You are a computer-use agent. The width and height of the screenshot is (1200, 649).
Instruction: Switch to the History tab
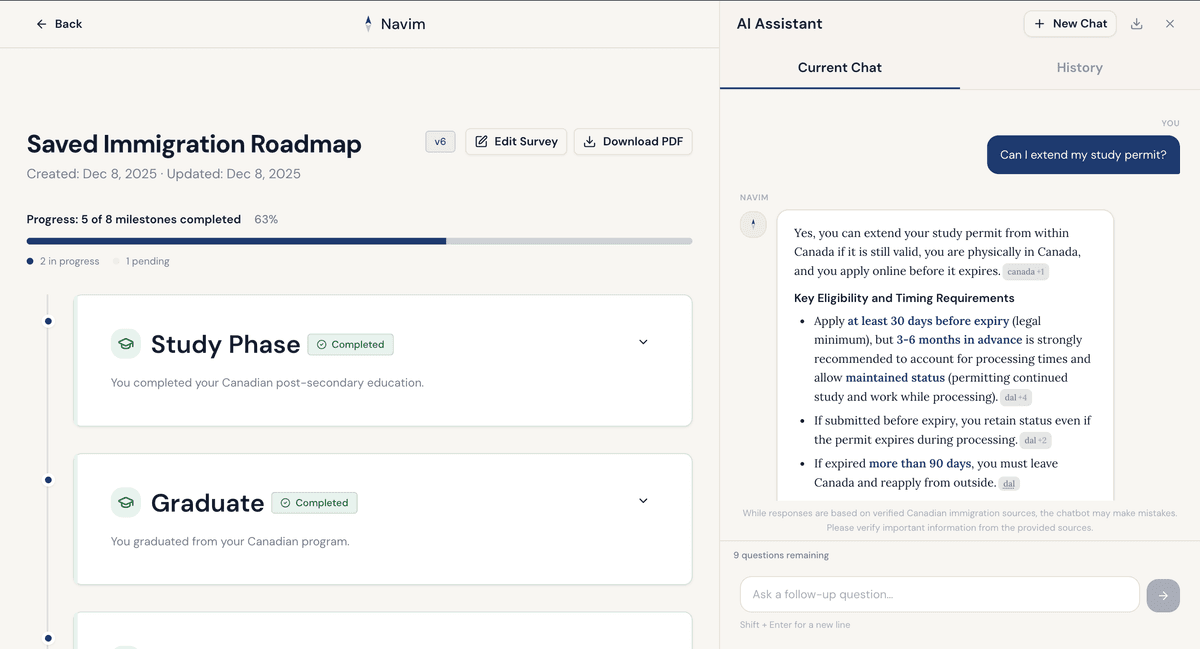(x=1080, y=67)
